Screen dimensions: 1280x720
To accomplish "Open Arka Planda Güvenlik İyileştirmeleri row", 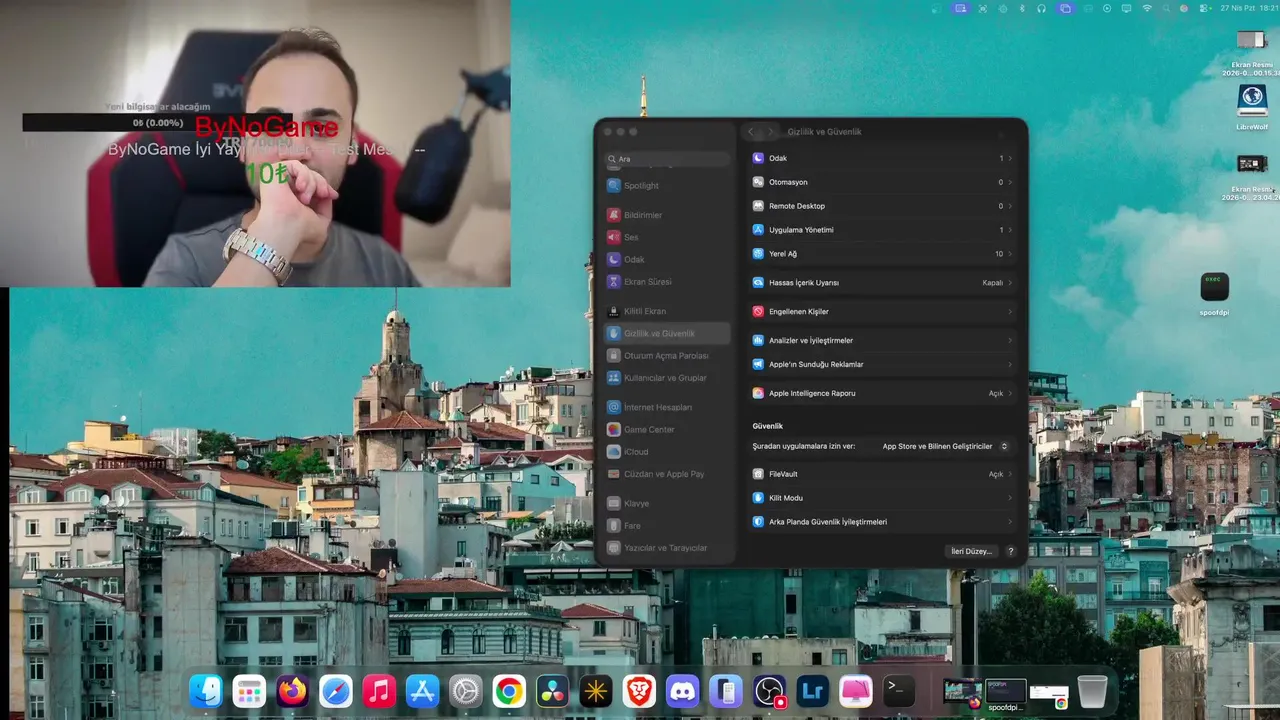I will click(882, 522).
